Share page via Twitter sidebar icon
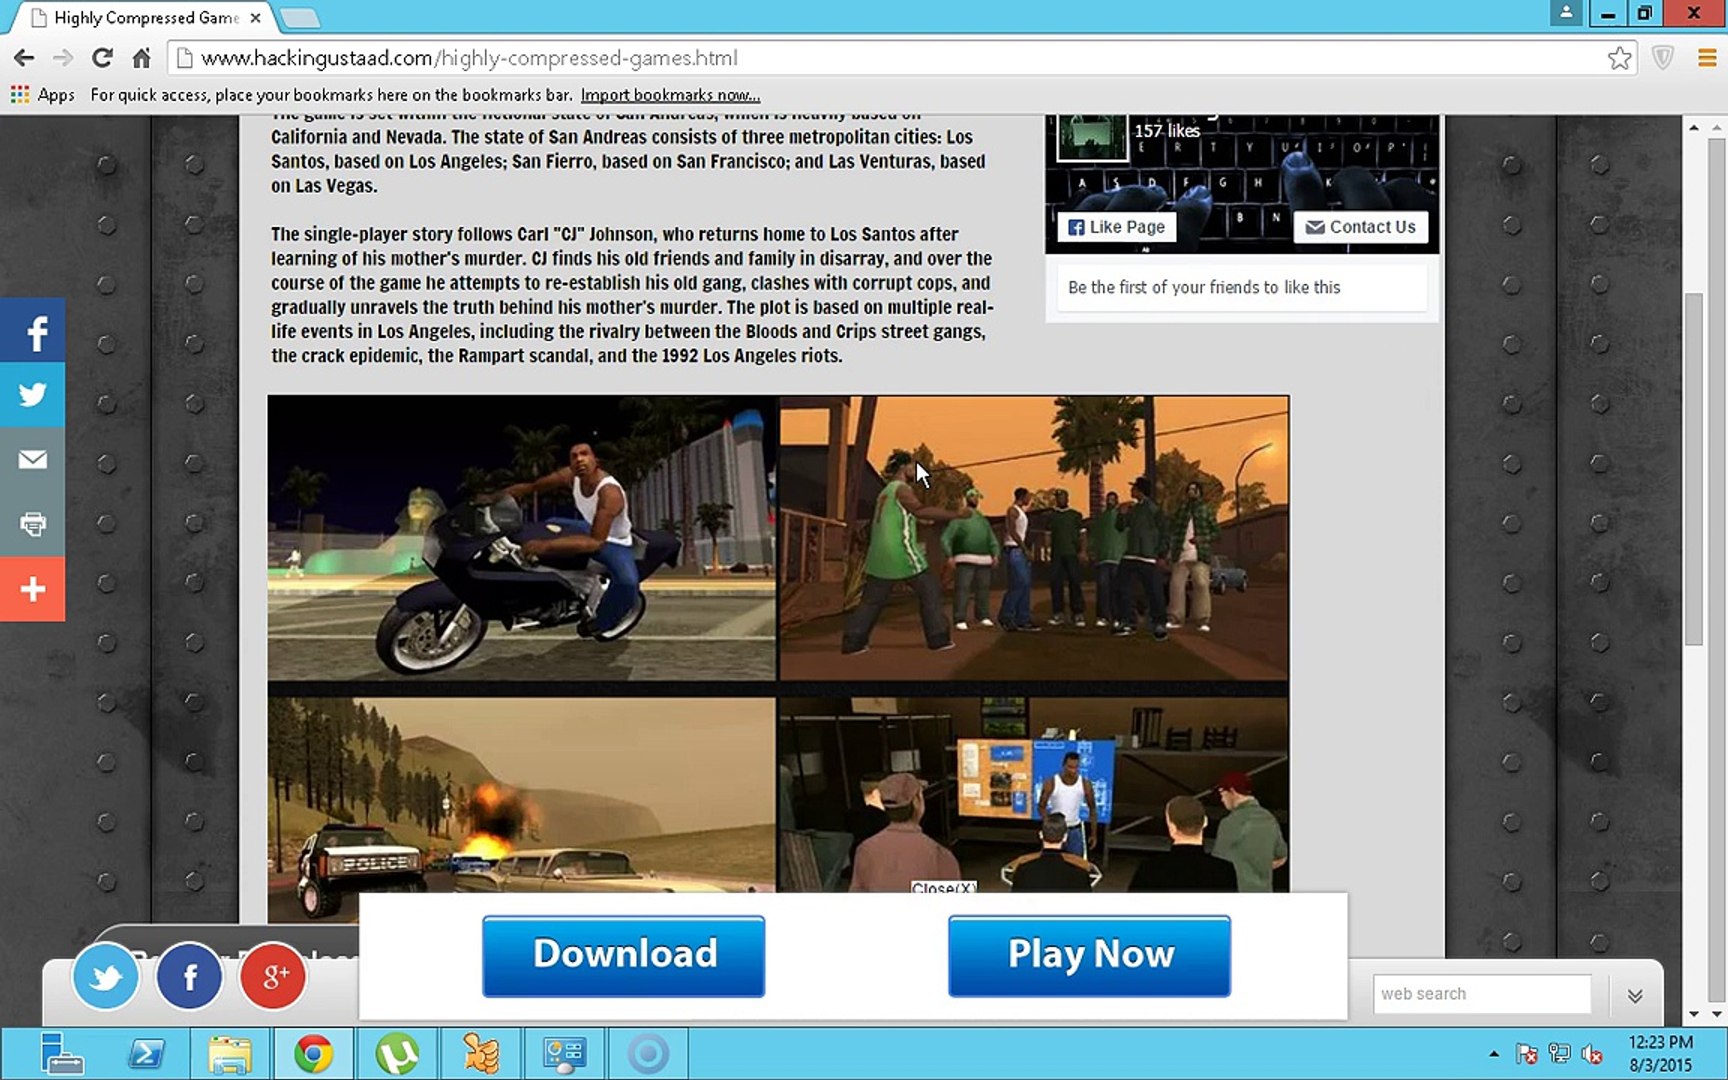This screenshot has height=1080, width=1728. click(32, 395)
